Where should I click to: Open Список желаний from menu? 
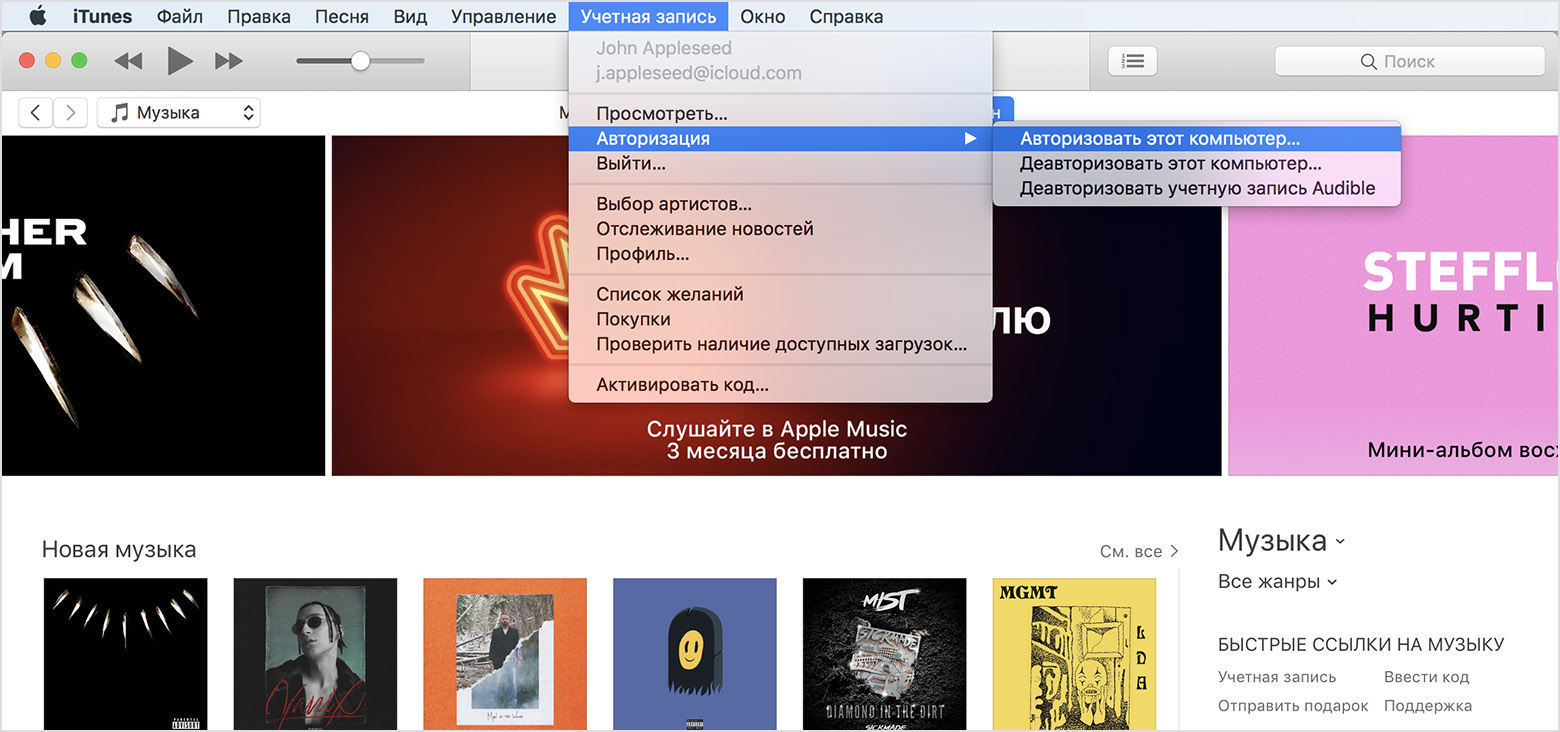click(780, 294)
